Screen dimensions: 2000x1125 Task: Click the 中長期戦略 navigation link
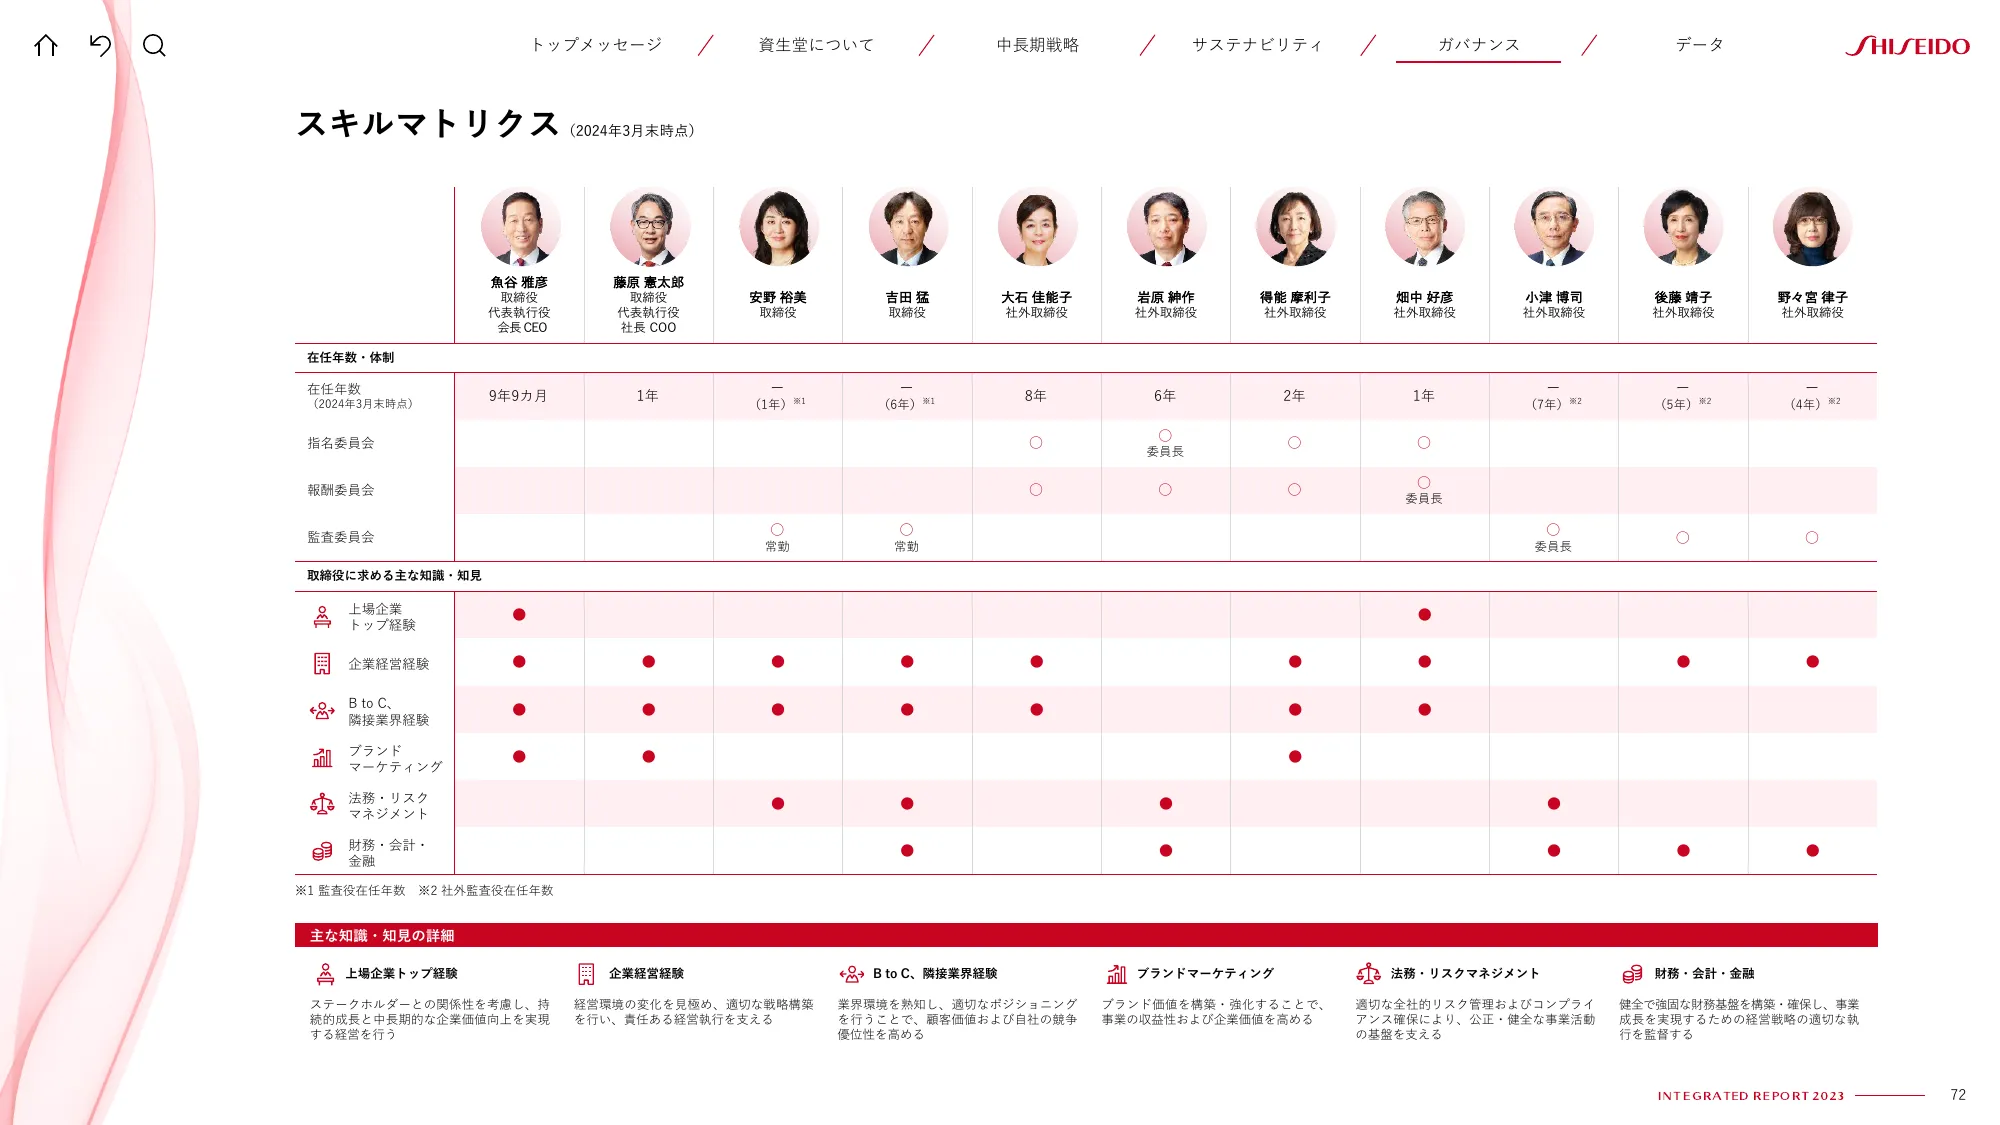tap(1037, 44)
